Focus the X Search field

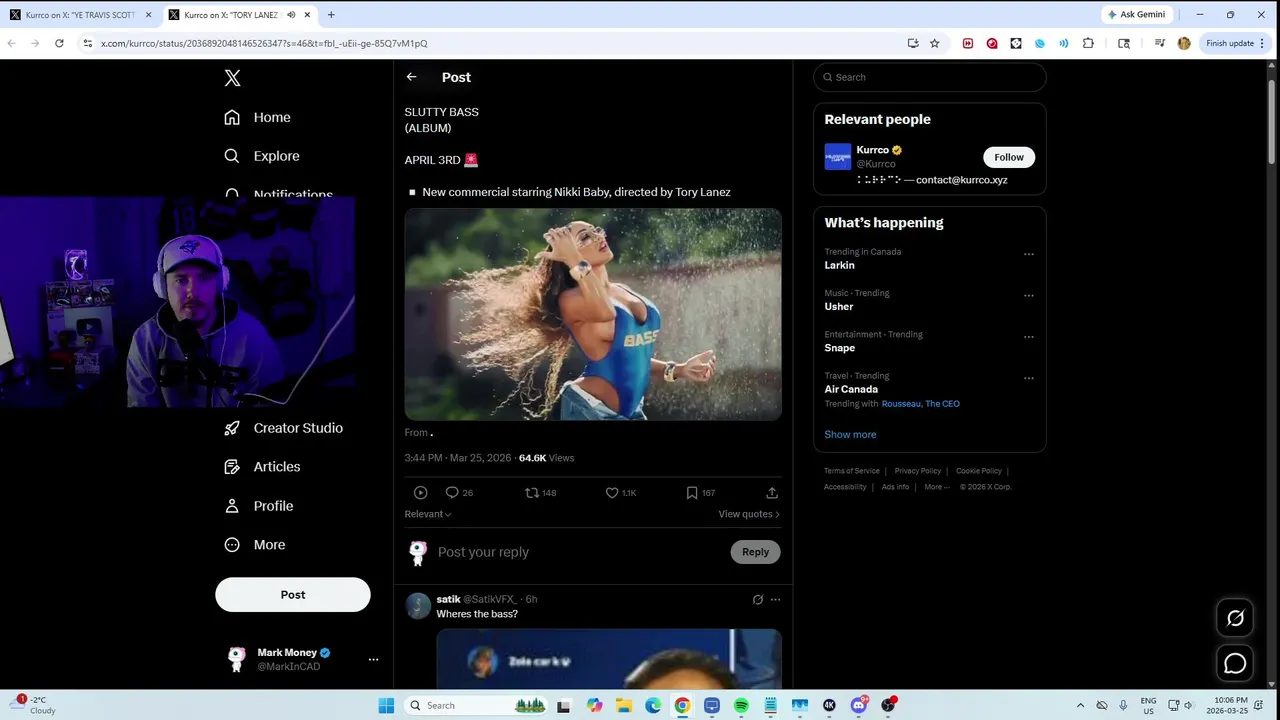pos(930,77)
